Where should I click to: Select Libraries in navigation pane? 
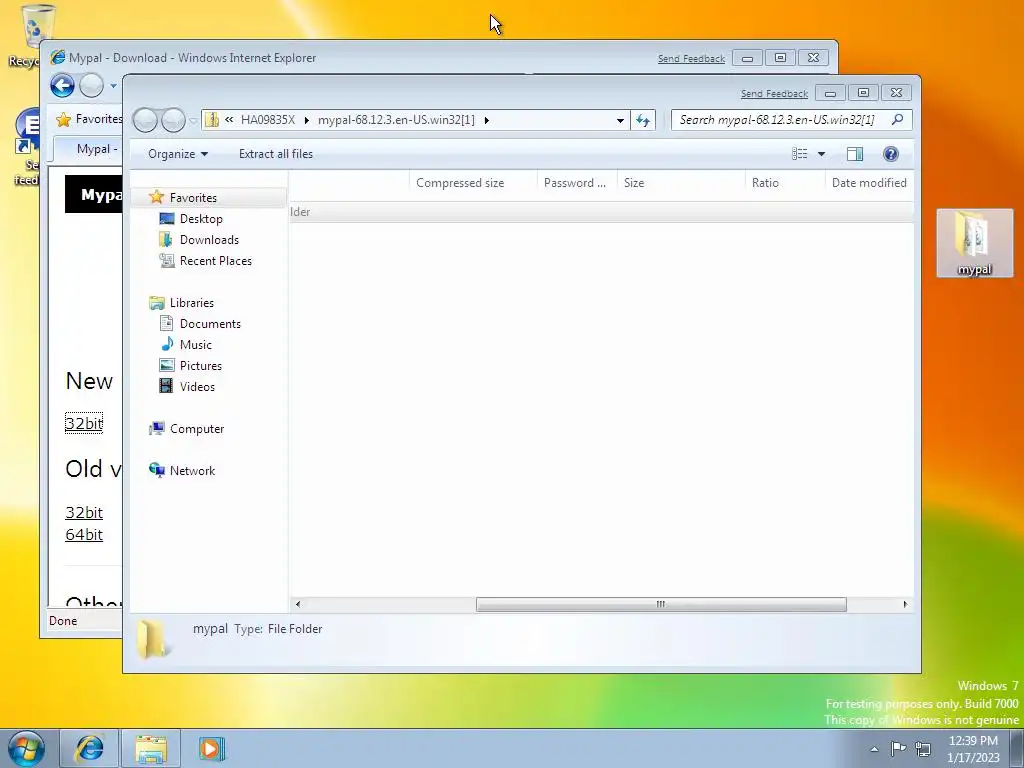pos(191,303)
